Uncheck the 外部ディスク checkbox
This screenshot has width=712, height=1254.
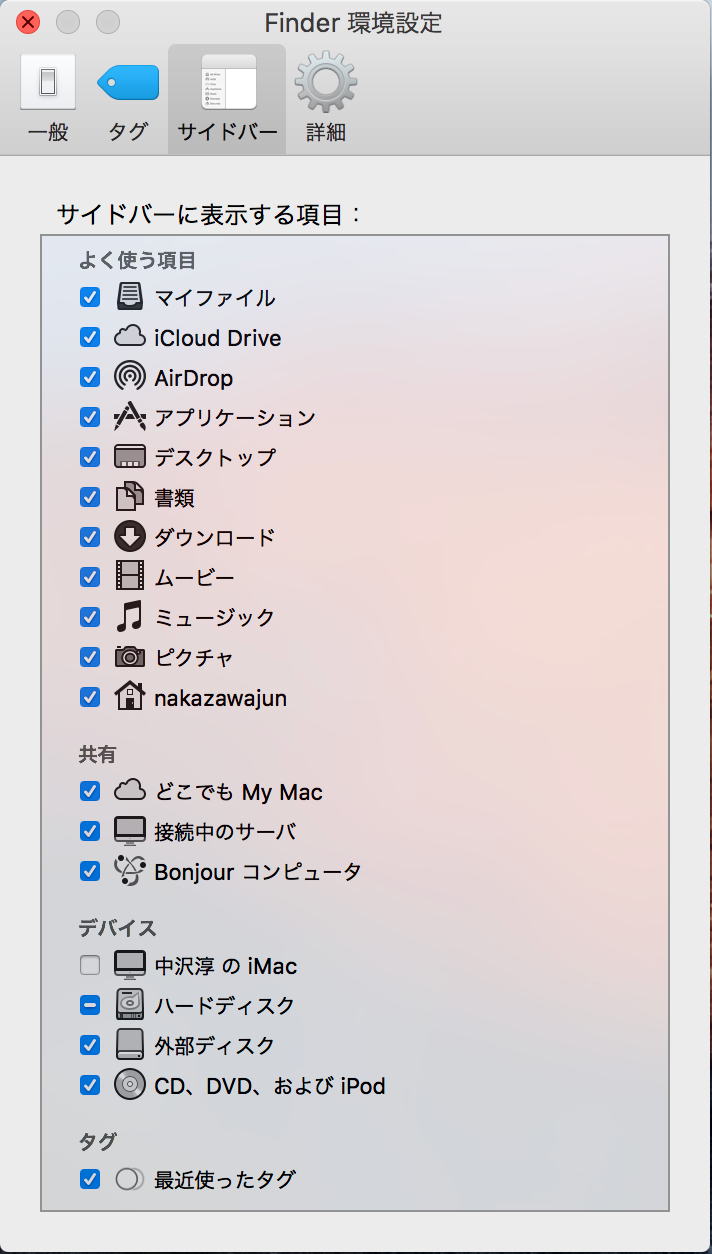coord(90,1045)
